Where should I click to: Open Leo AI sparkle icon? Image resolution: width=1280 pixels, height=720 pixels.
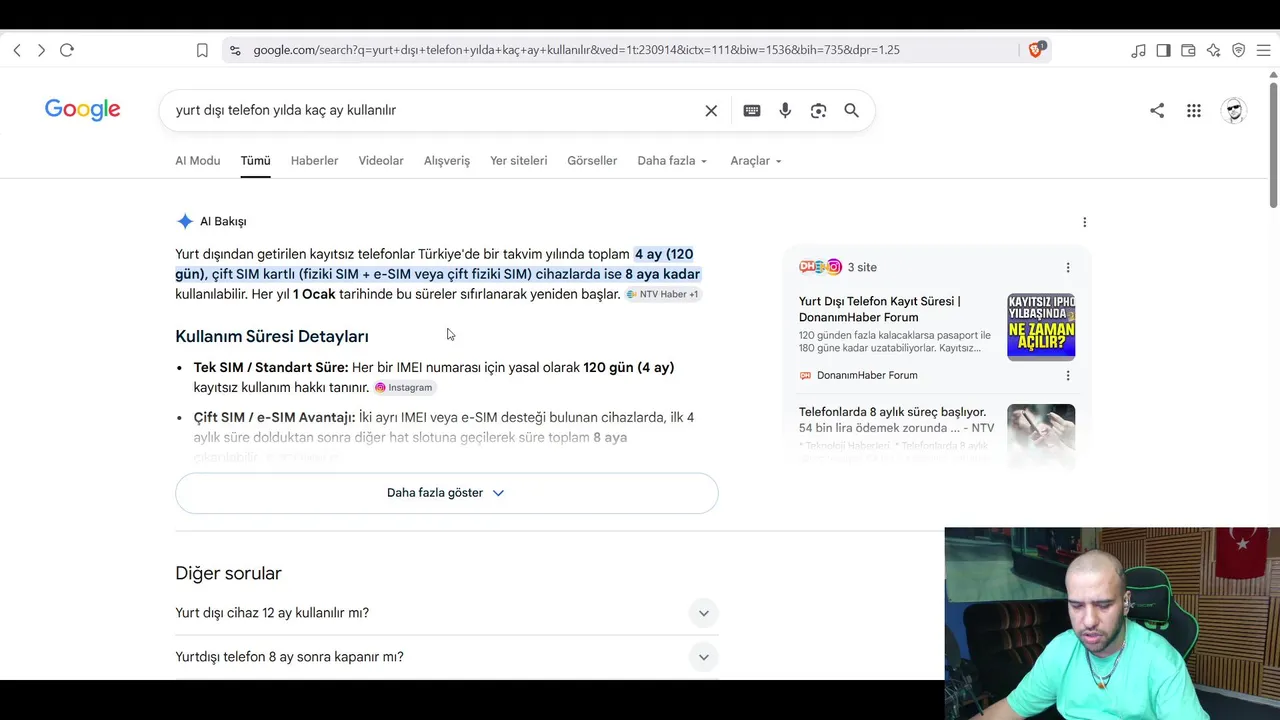pyautogui.click(x=1213, y=50)
